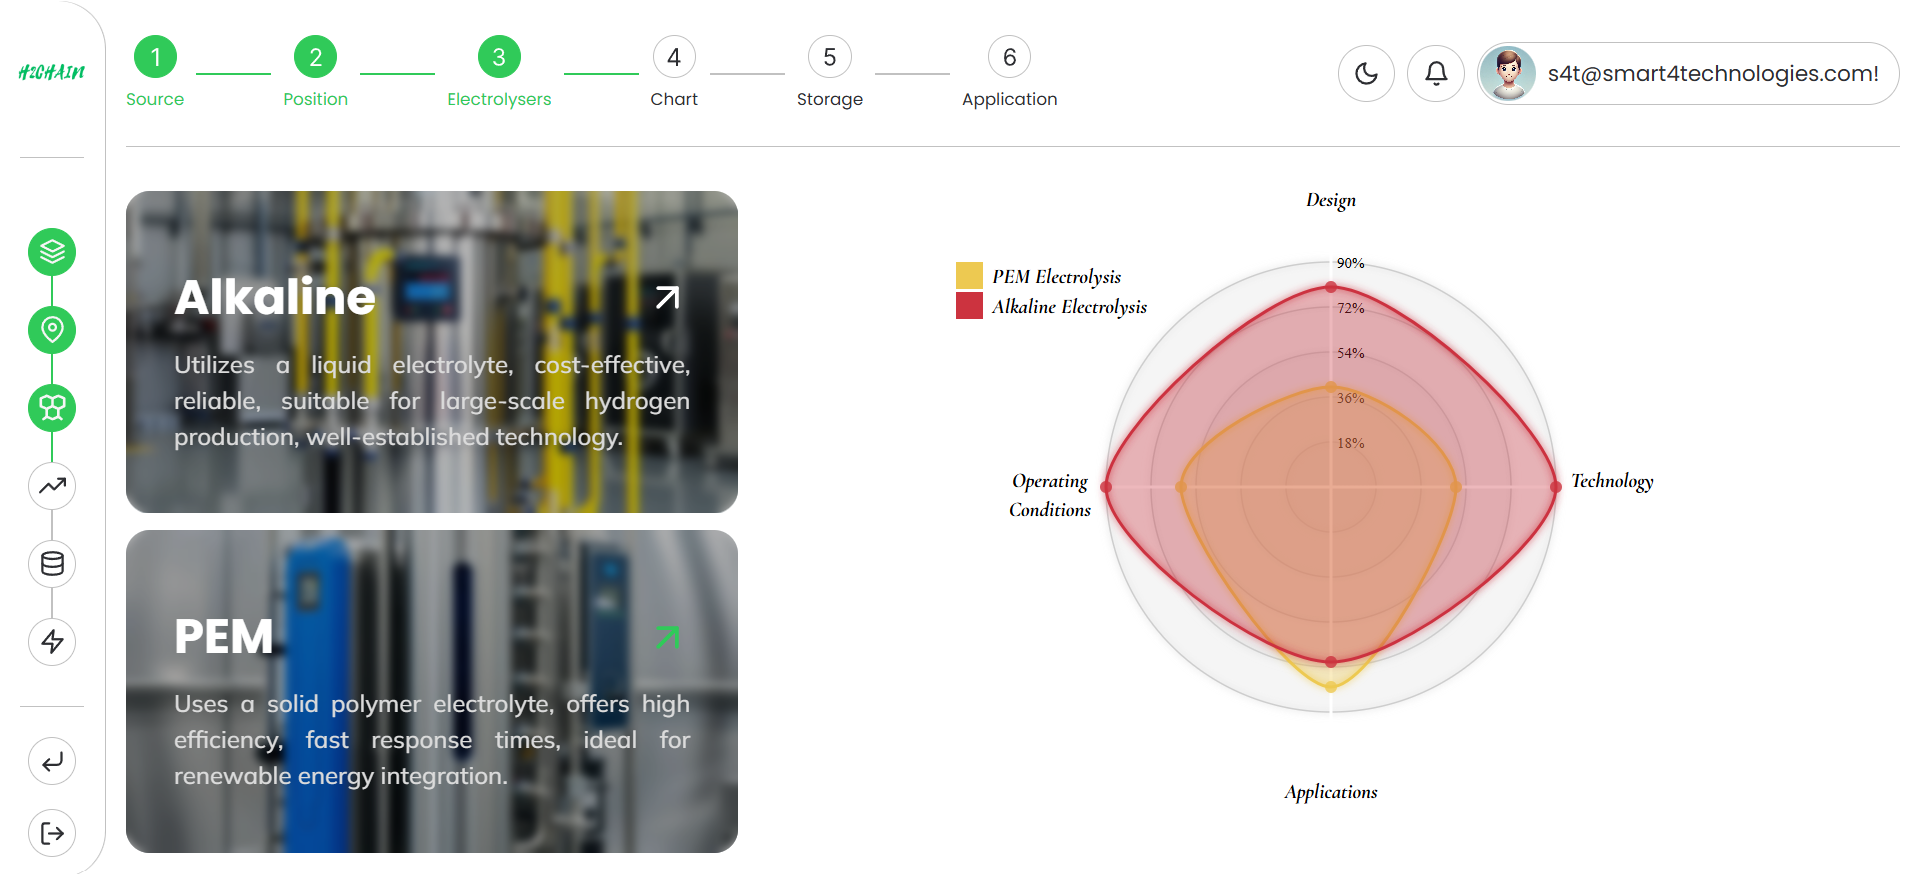1918x874 pixels.
Task: Open the user account email menu
Action: click(x=1688, y=73)
